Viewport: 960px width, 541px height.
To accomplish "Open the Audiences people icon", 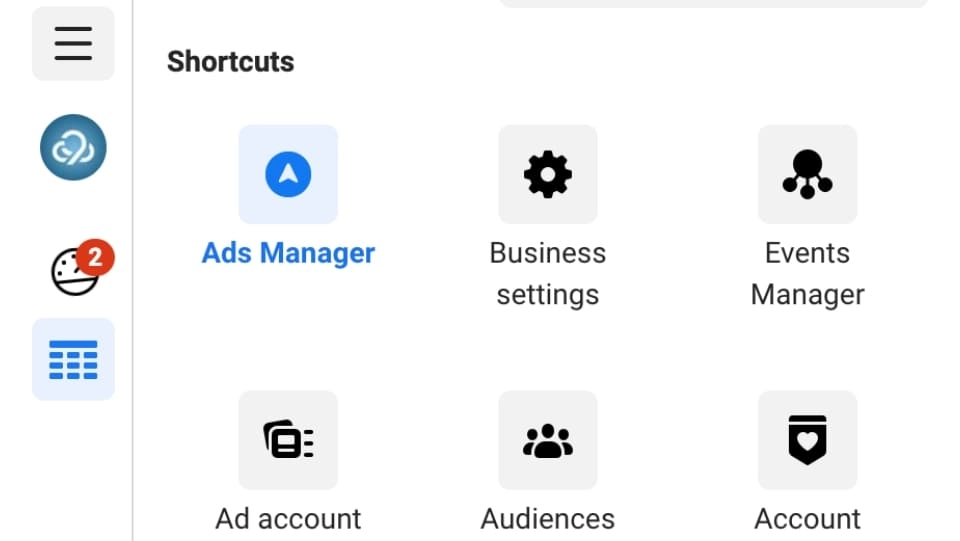I will coord(547,440).
